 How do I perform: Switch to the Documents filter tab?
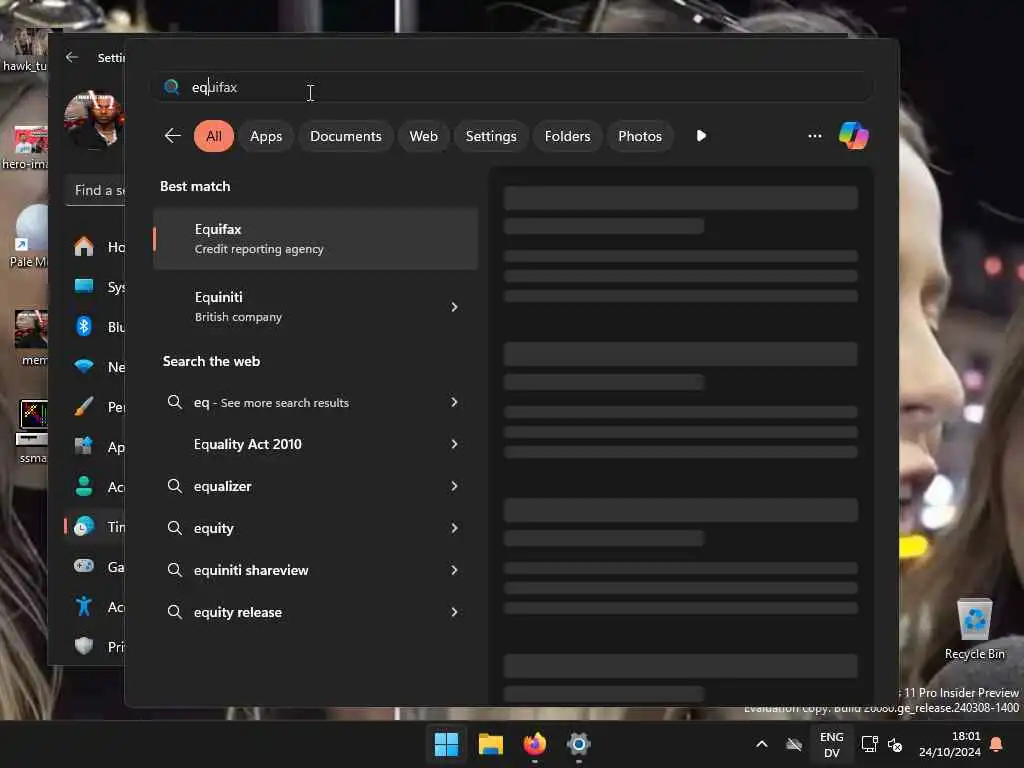click(345, 136)
